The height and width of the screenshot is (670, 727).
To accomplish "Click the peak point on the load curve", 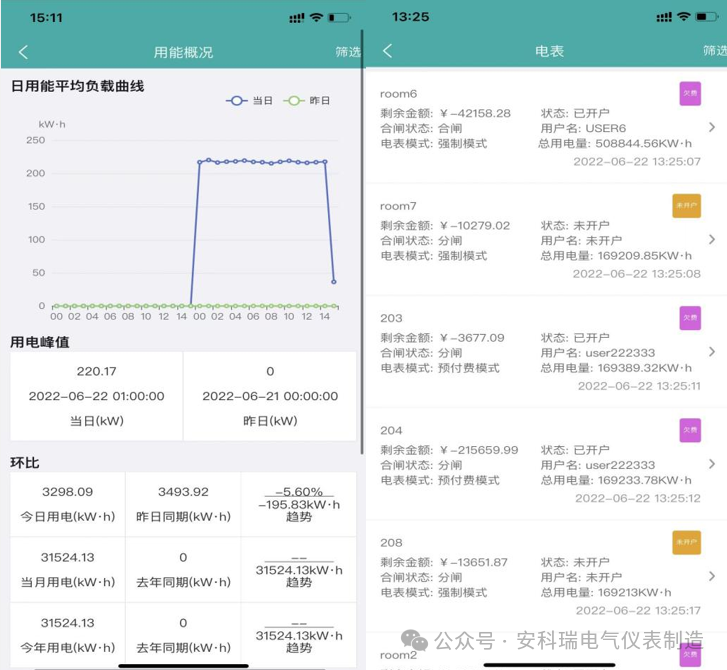I will 208,160.
